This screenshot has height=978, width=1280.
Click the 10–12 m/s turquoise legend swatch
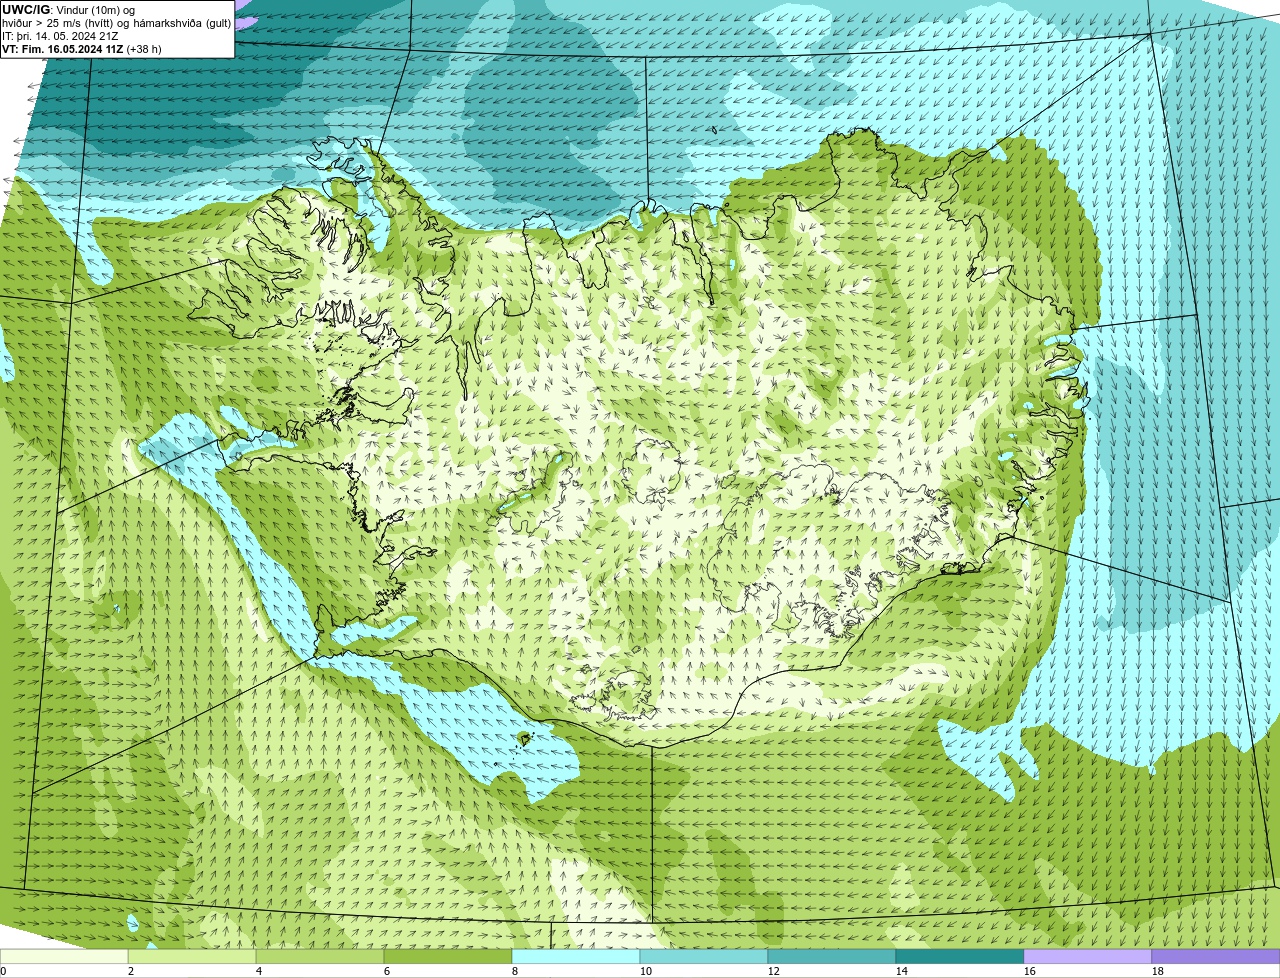[x=704, y=956]
